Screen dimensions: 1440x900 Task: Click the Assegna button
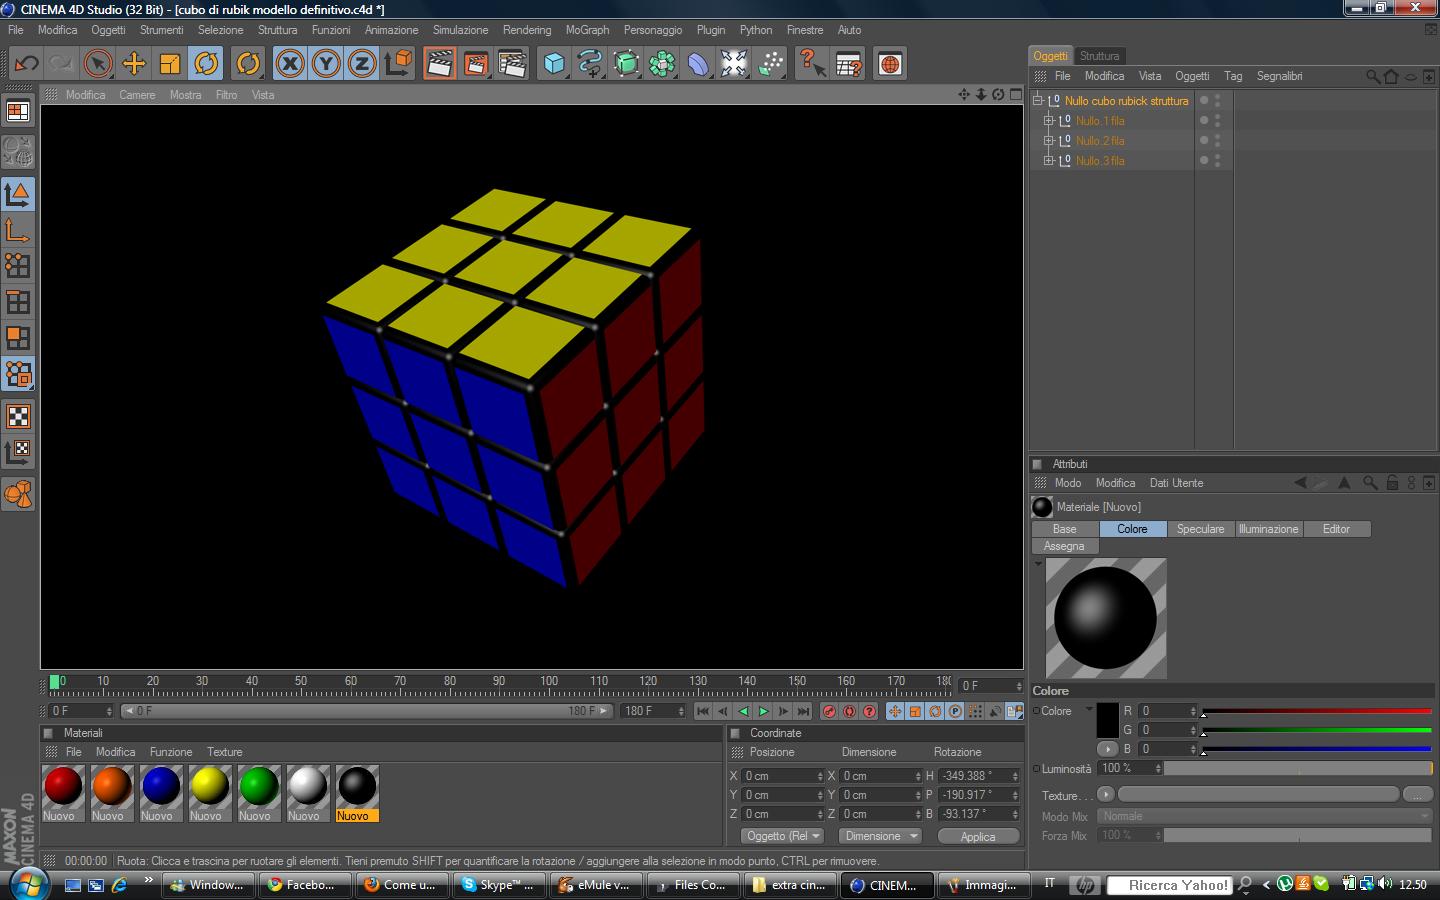coord(1064,546)
